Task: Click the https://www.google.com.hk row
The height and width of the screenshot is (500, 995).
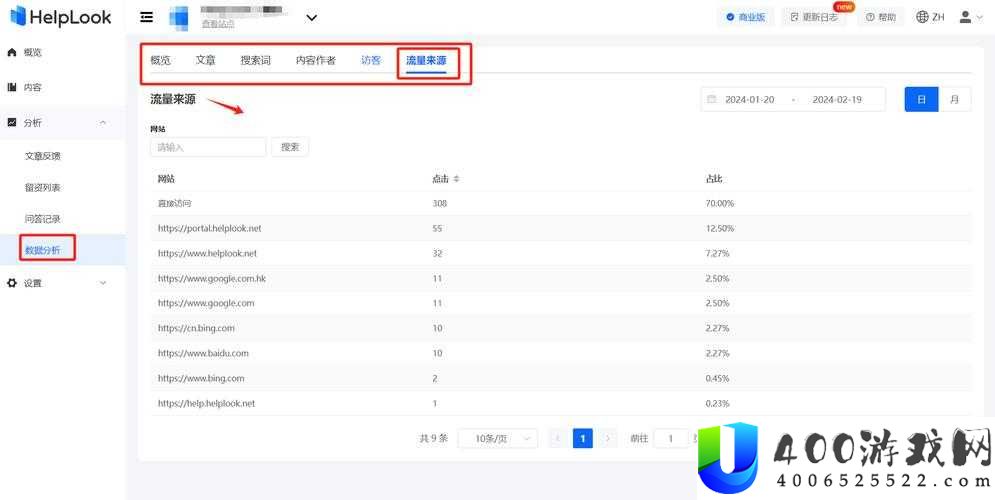Action: tap(560, 279)
